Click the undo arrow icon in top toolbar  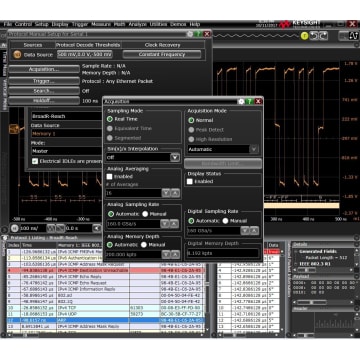[x=313, y=36]
